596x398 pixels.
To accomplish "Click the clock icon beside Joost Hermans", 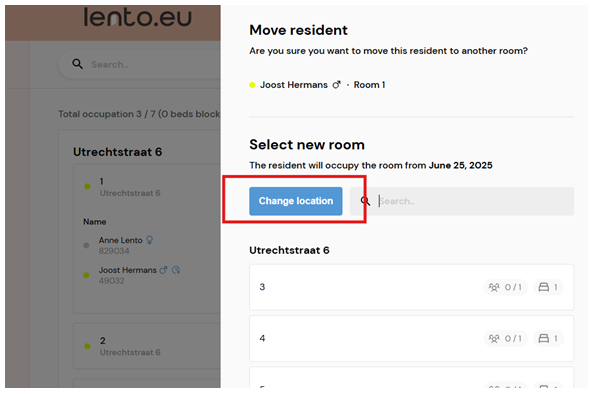I will (x=176, y=270).
